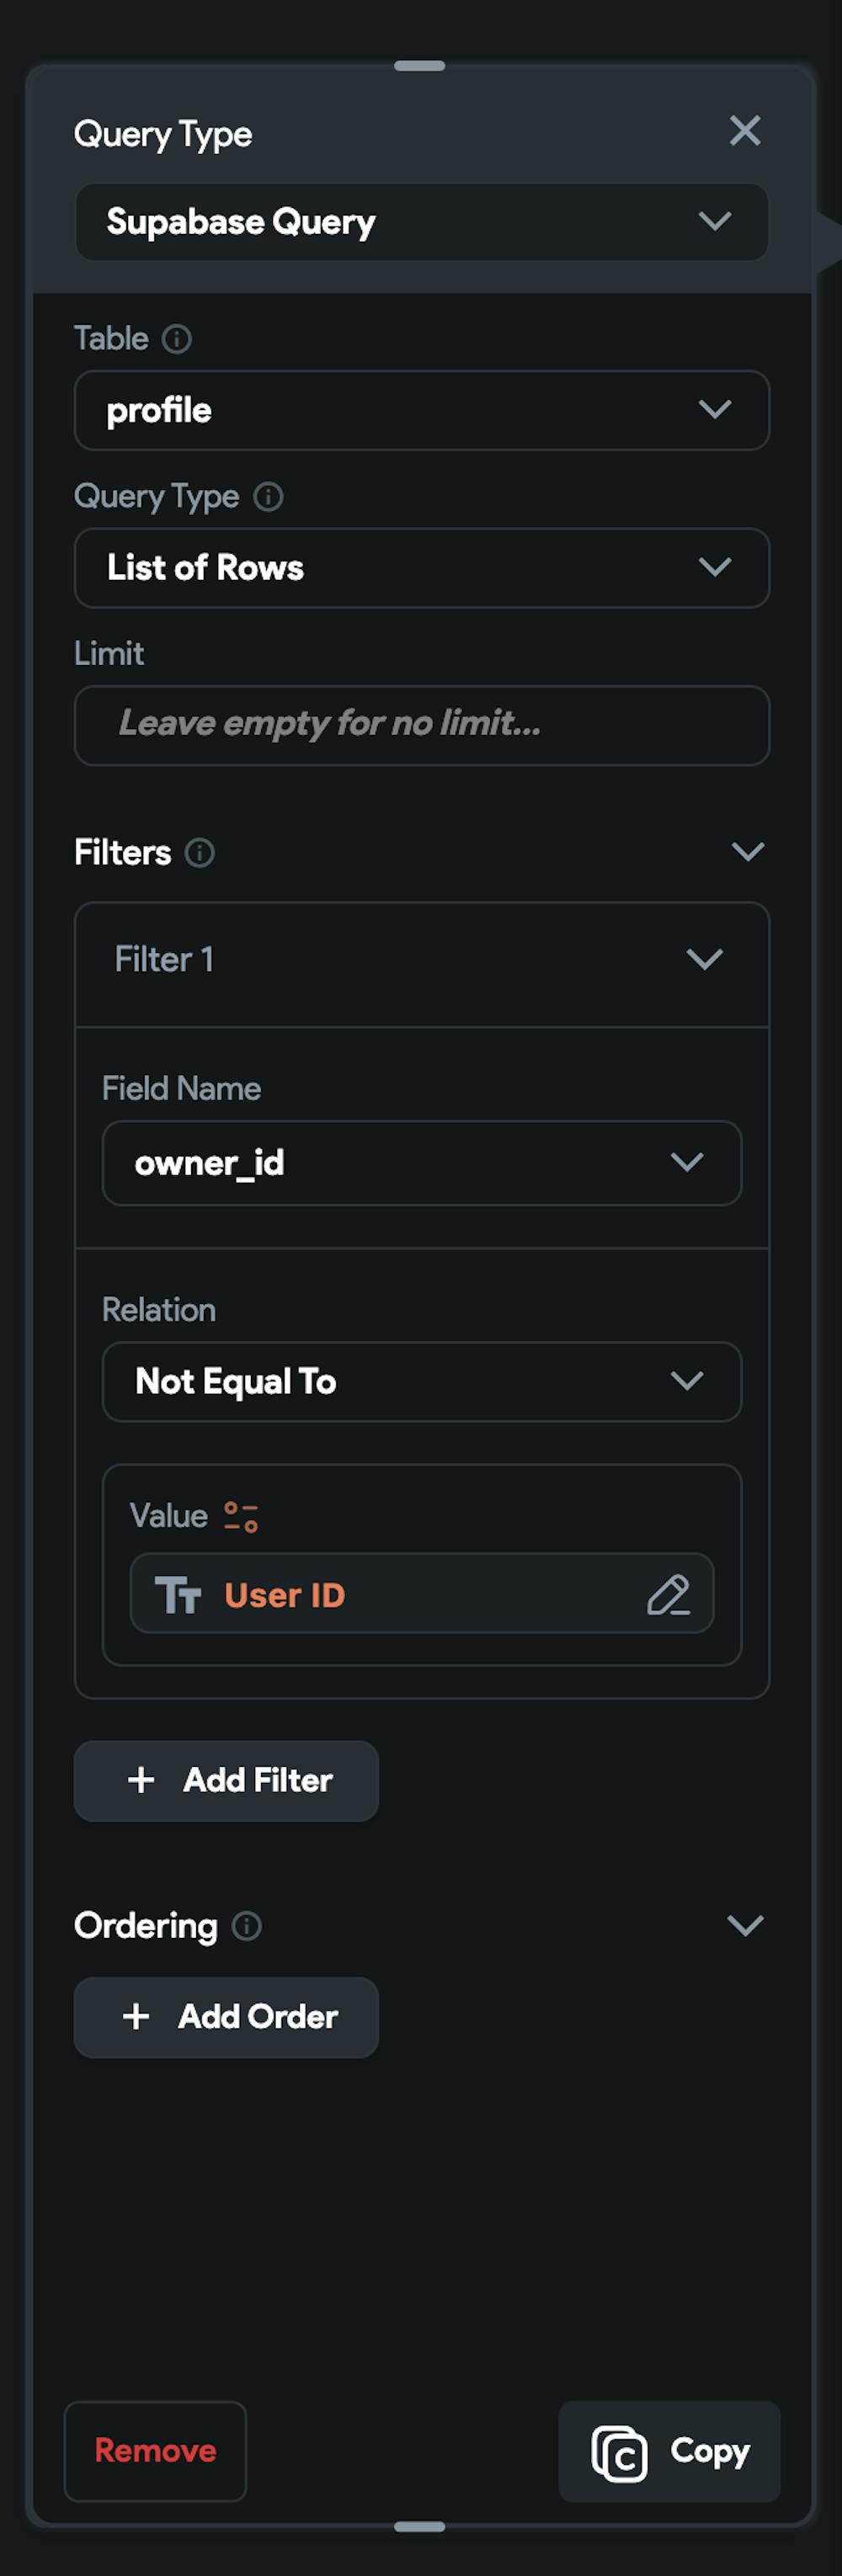Click the Limit input field
Viewport: 842px width, 2576px height.
tap(421, 725)
